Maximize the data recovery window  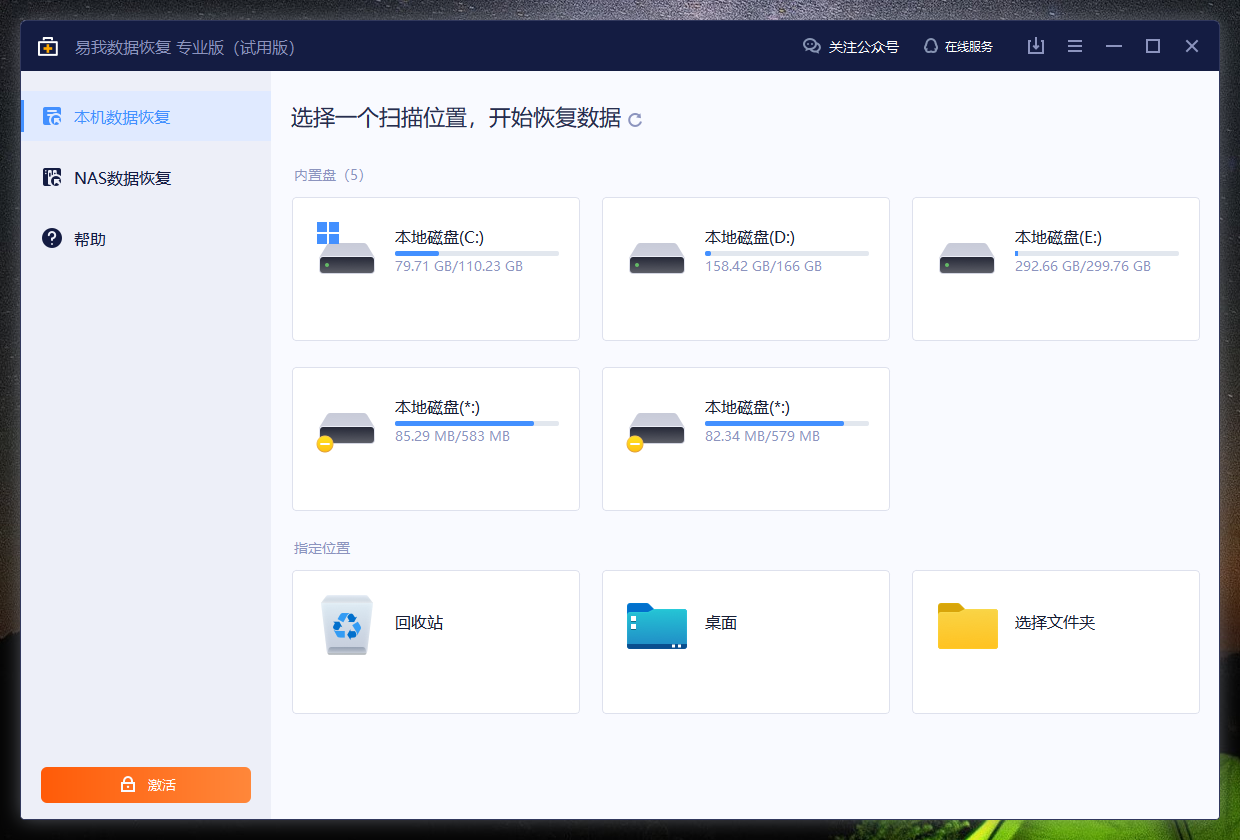tap(1153, 46)
